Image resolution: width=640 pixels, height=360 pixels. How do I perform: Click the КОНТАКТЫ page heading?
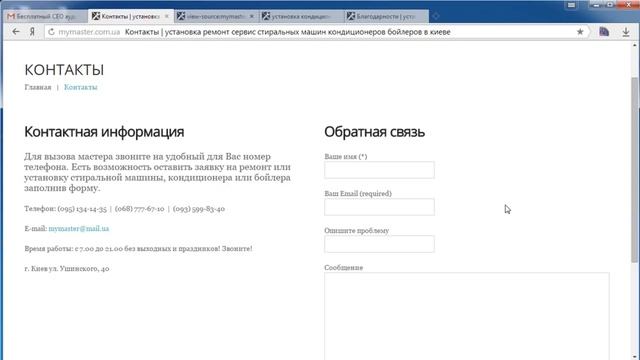coord(64,70)
